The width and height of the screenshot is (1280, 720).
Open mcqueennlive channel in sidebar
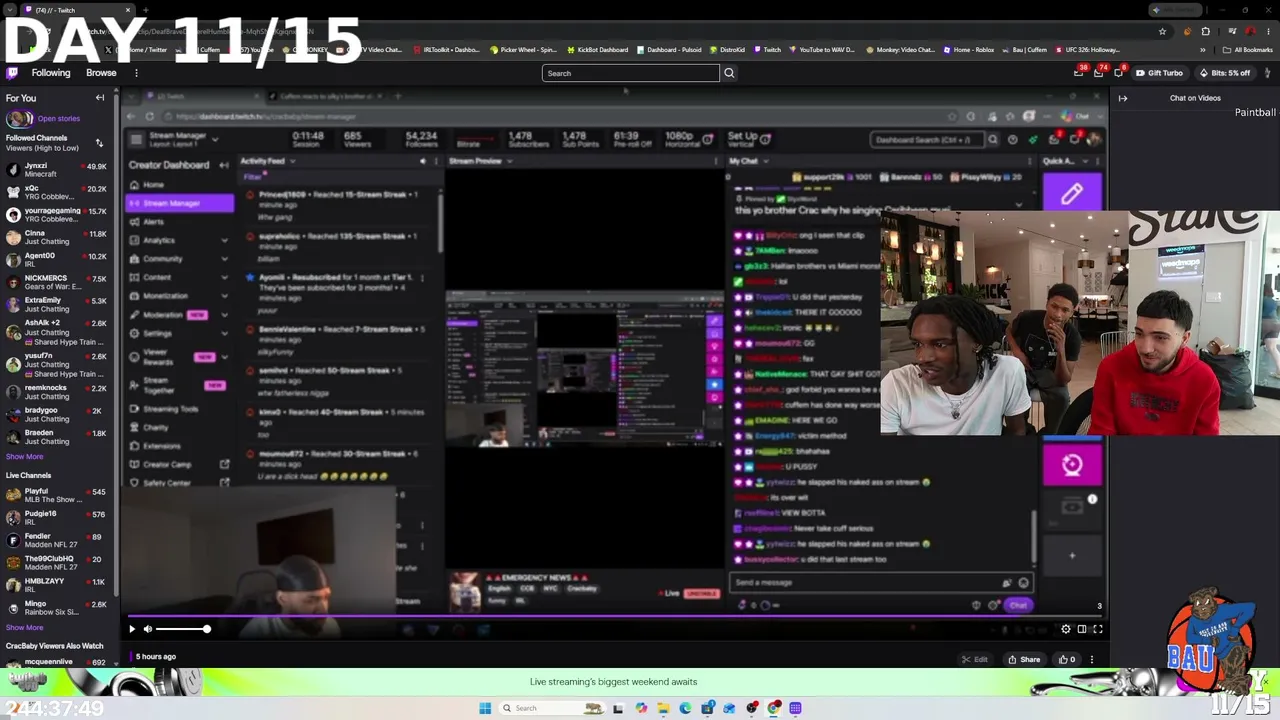click(56, 662)
